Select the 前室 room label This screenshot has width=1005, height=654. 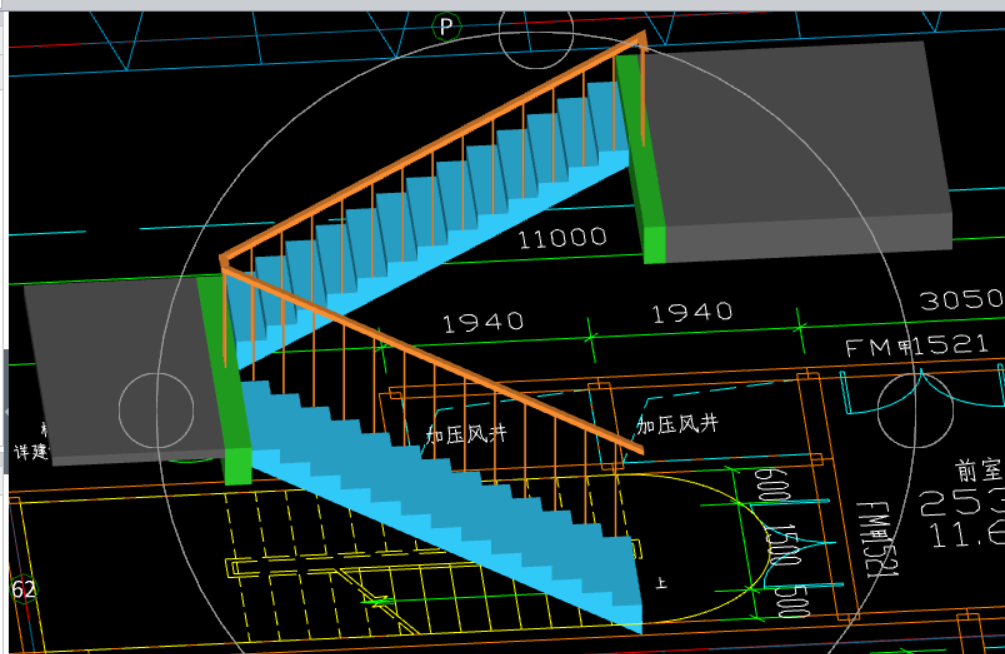[979, 470]
